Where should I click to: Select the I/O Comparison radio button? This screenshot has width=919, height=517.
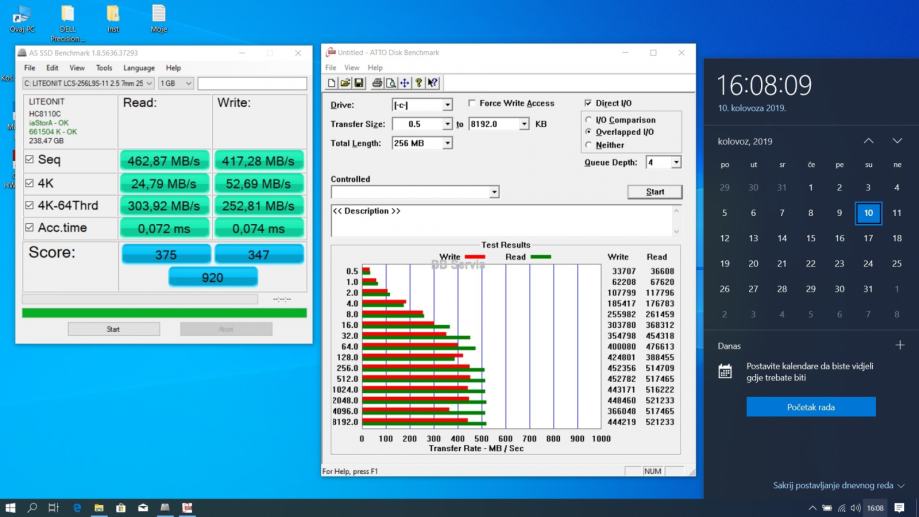click(588, 120)
